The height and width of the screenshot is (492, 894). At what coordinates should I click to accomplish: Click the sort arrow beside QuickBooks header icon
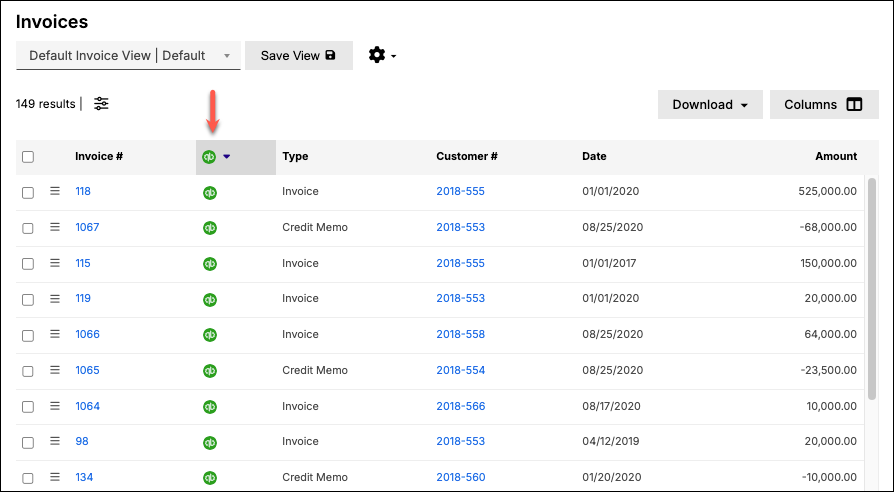(x=226, y=156)
